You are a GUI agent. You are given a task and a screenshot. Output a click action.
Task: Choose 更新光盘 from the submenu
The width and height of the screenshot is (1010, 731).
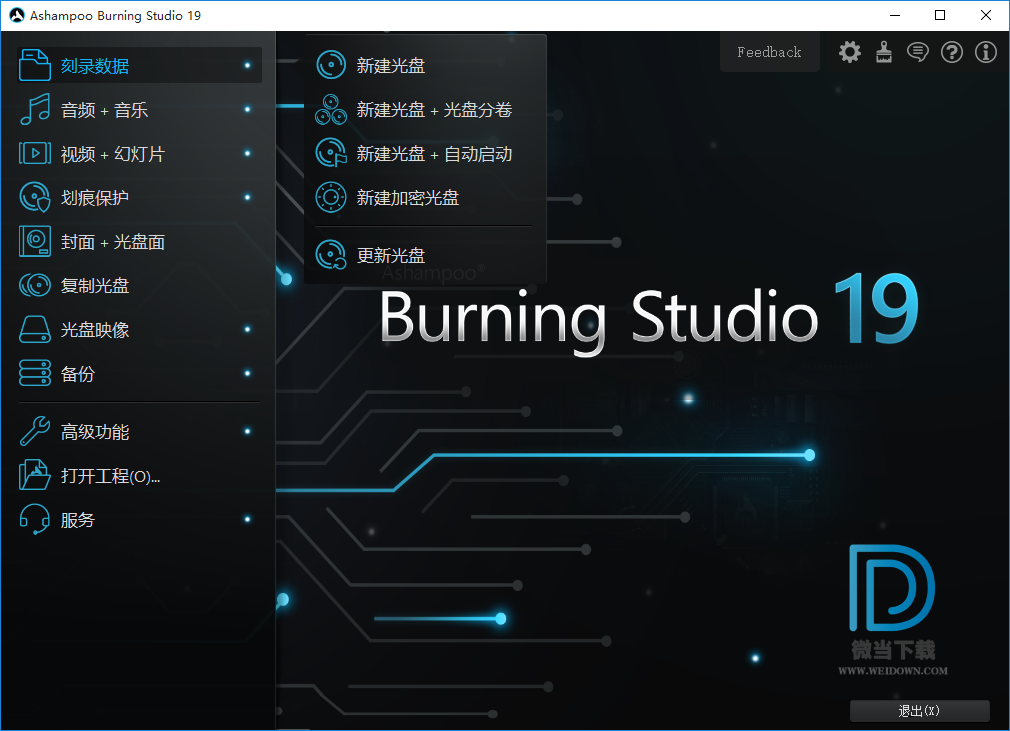[391, 256]
